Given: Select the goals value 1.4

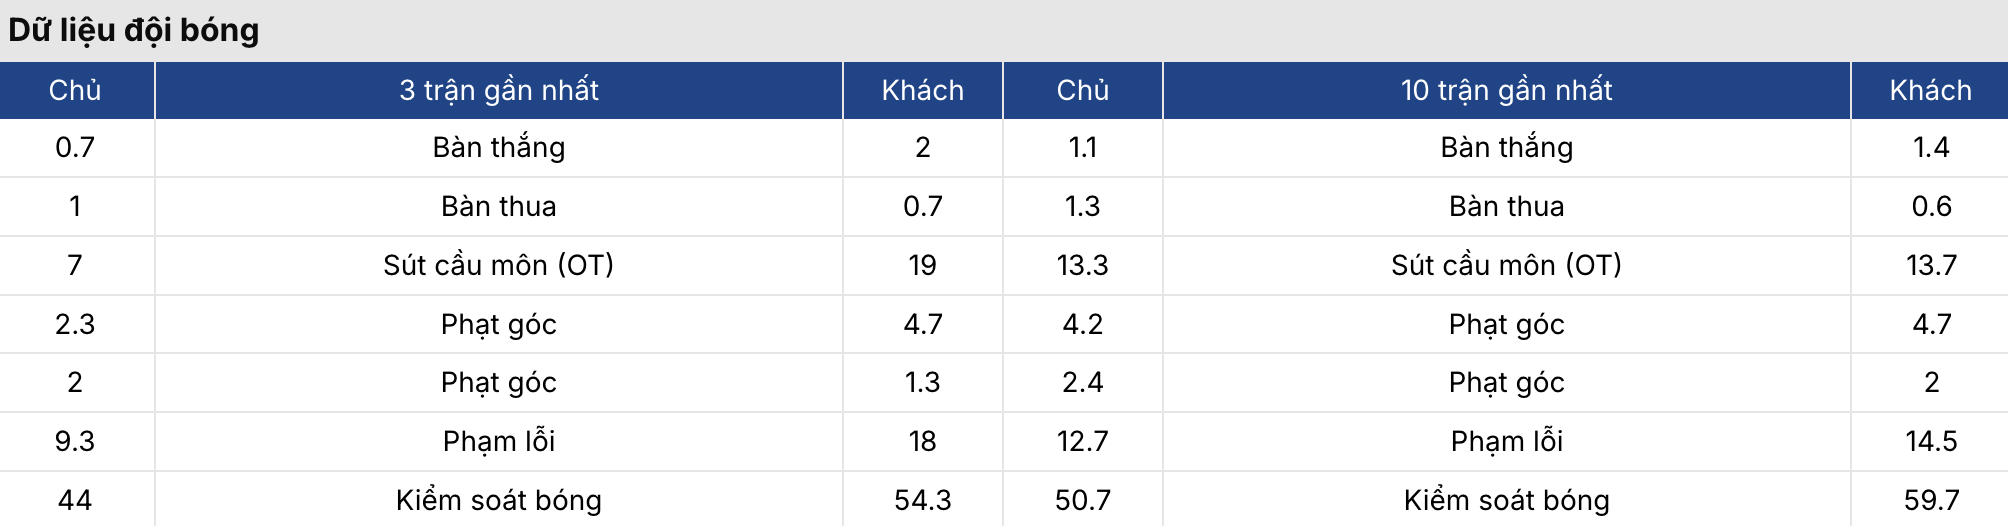Looking at the screenshot, I should point(1931,147).
